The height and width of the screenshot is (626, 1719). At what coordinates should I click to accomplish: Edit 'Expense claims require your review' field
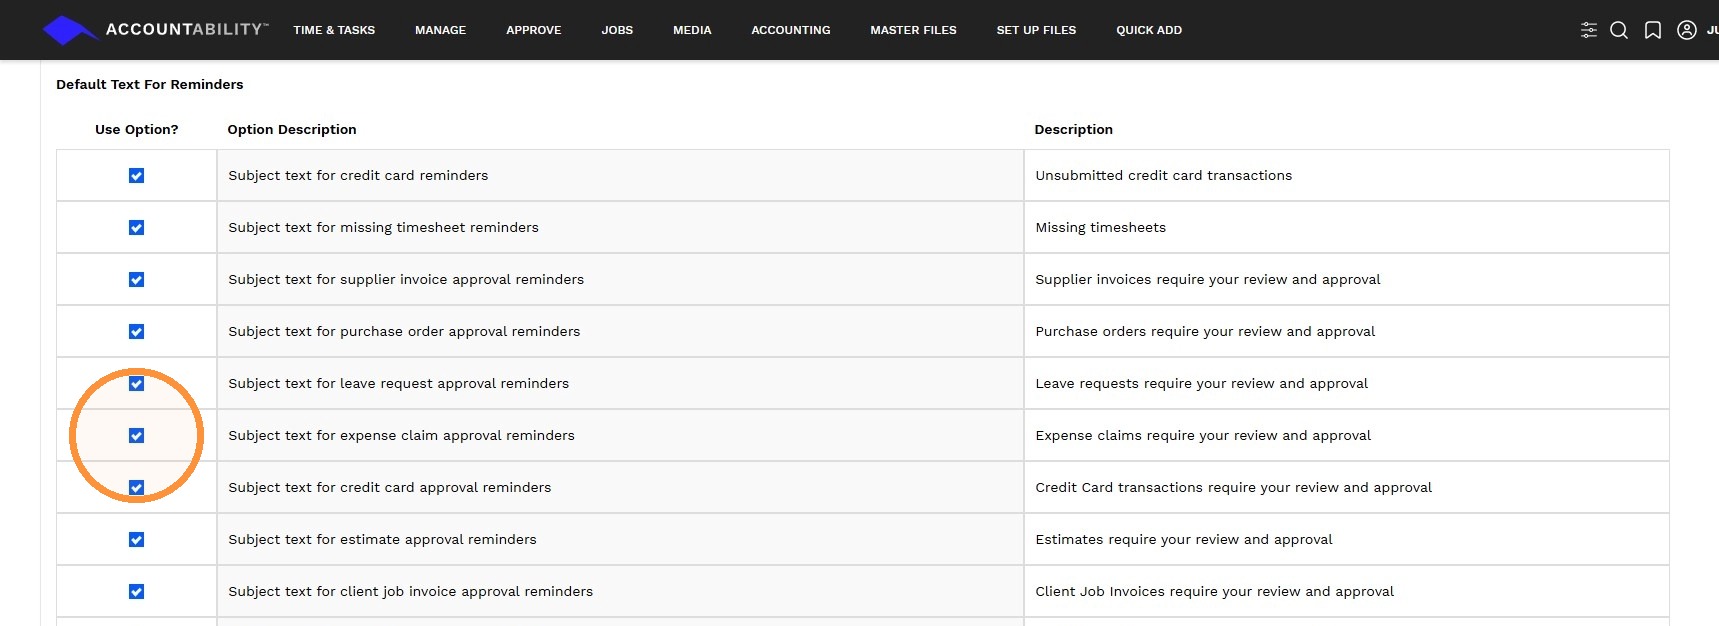[1346, 436]
